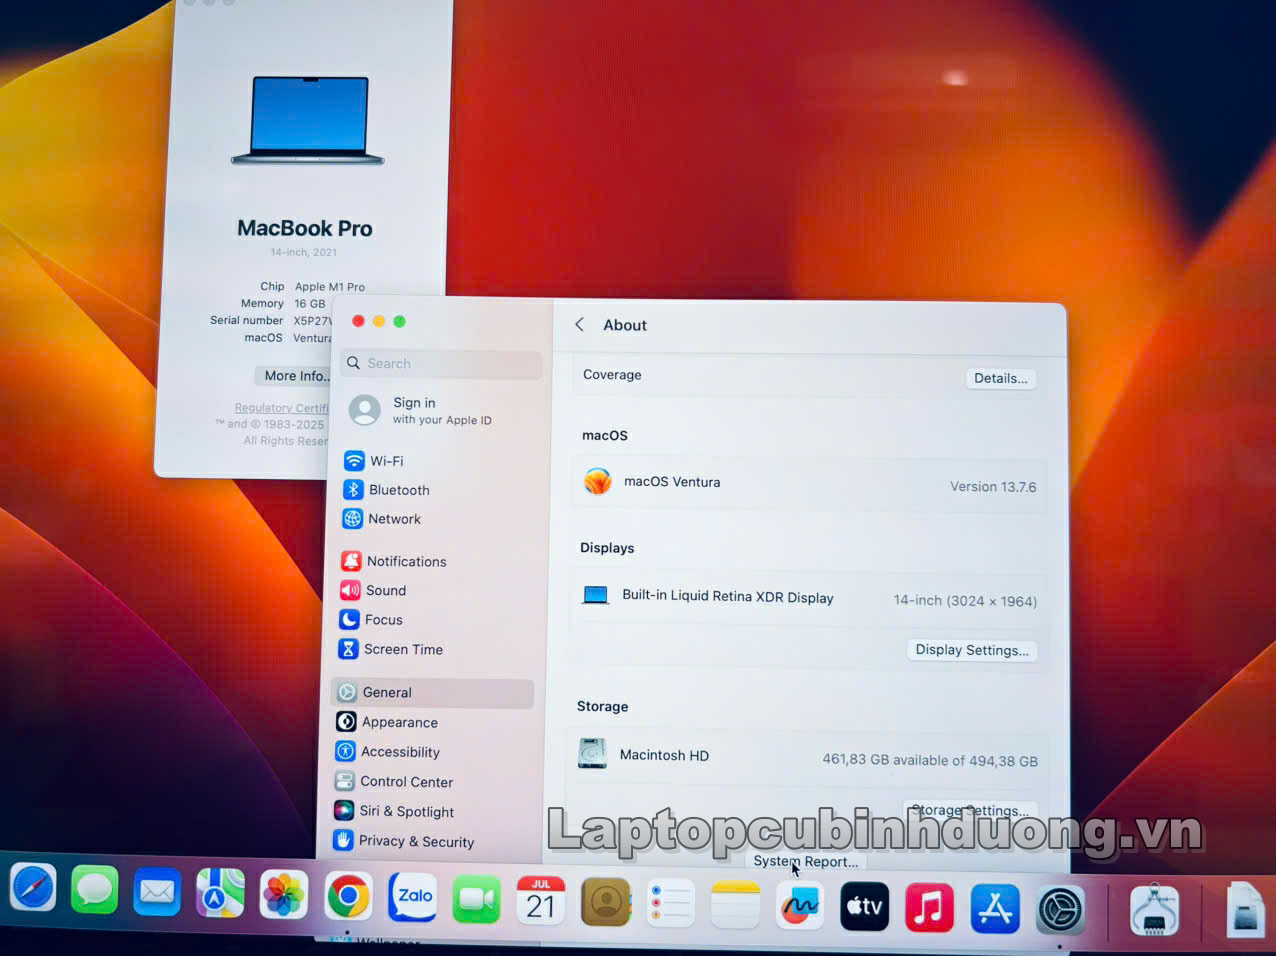
Task: Click the MacBook Pro image in About This Mac
Action: click(x=308, y=121)
